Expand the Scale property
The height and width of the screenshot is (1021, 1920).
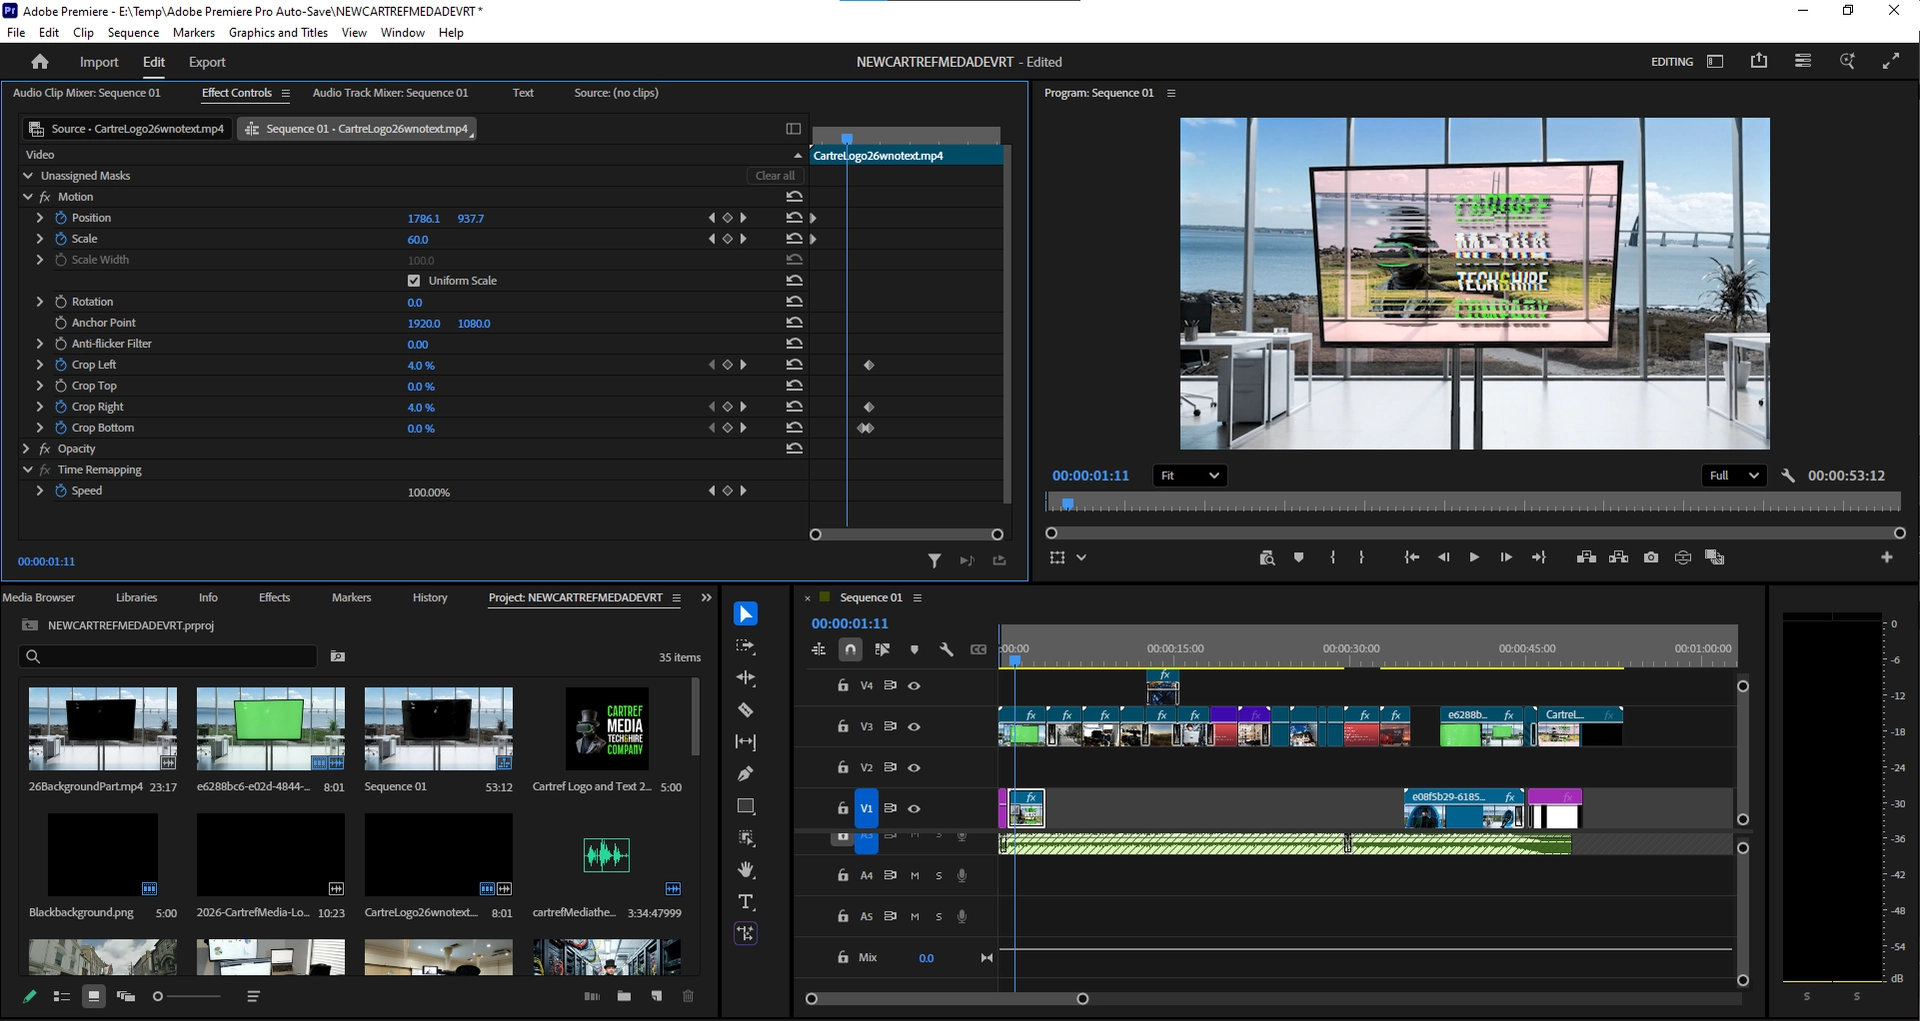40,239
